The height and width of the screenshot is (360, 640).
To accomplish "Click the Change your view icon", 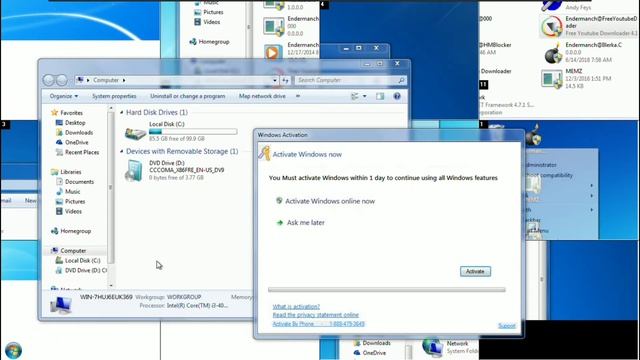I will 355,96.
